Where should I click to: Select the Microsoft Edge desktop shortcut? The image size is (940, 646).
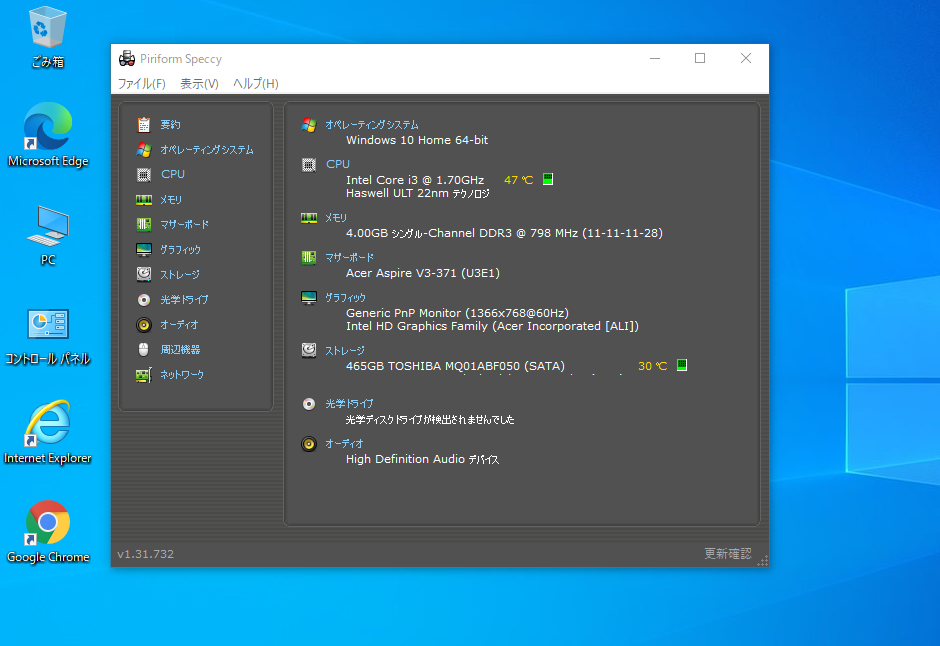tap(48, 135)
